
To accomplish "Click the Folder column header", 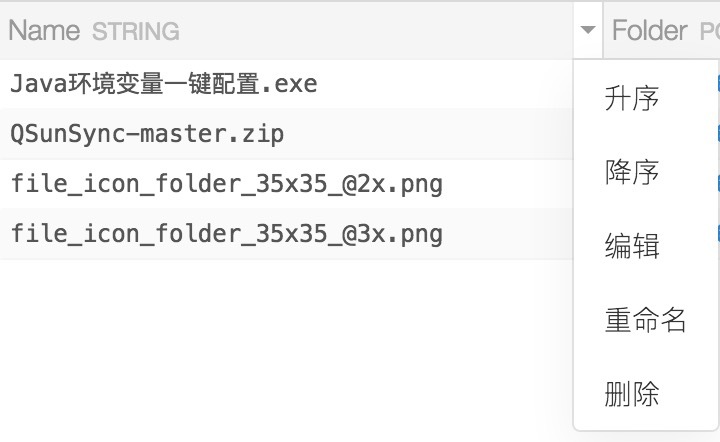I will [x=649, y=31].
